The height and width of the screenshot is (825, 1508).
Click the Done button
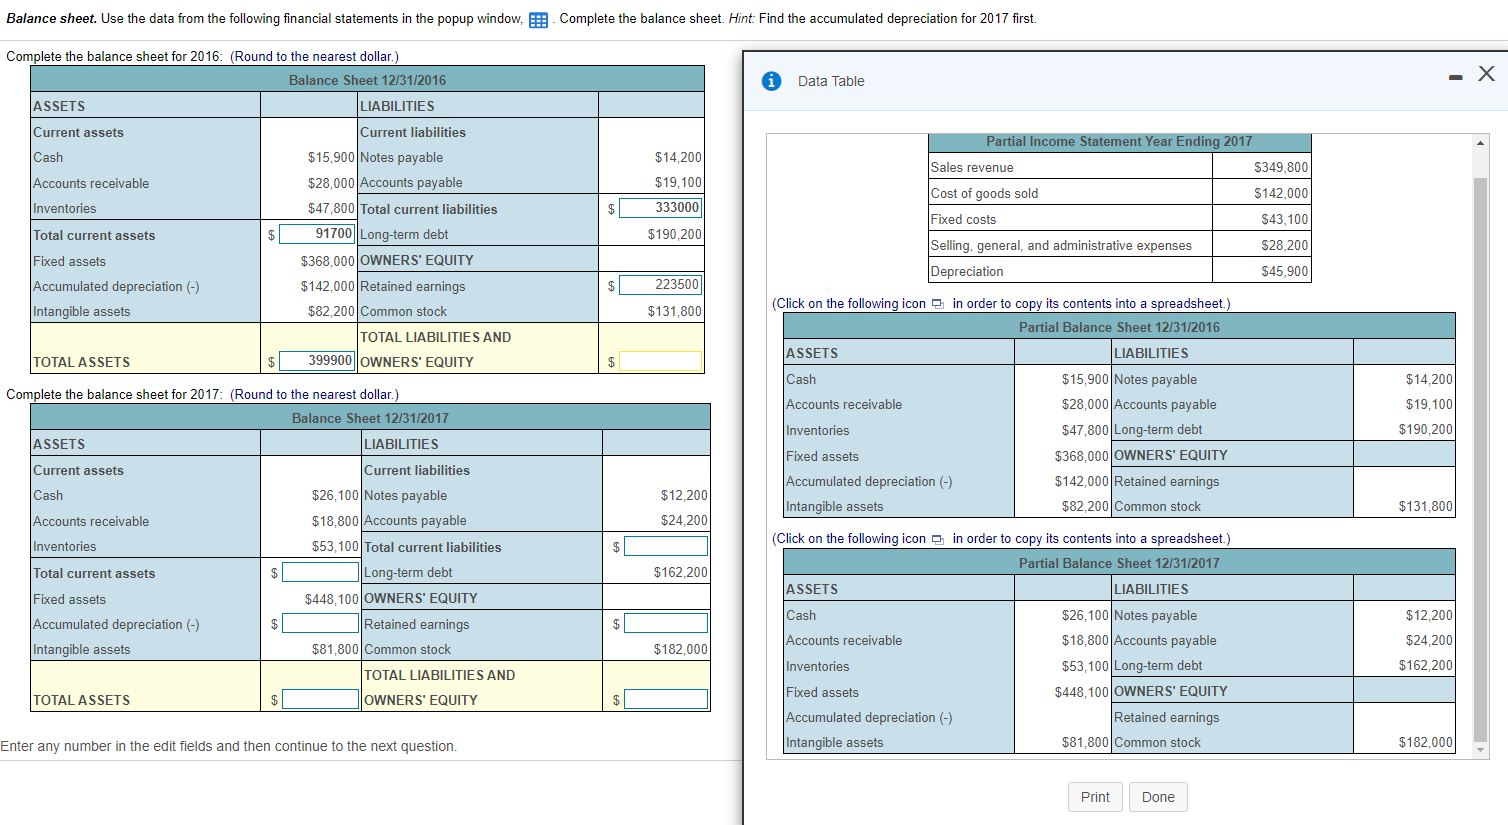(x=1158, y=797)
